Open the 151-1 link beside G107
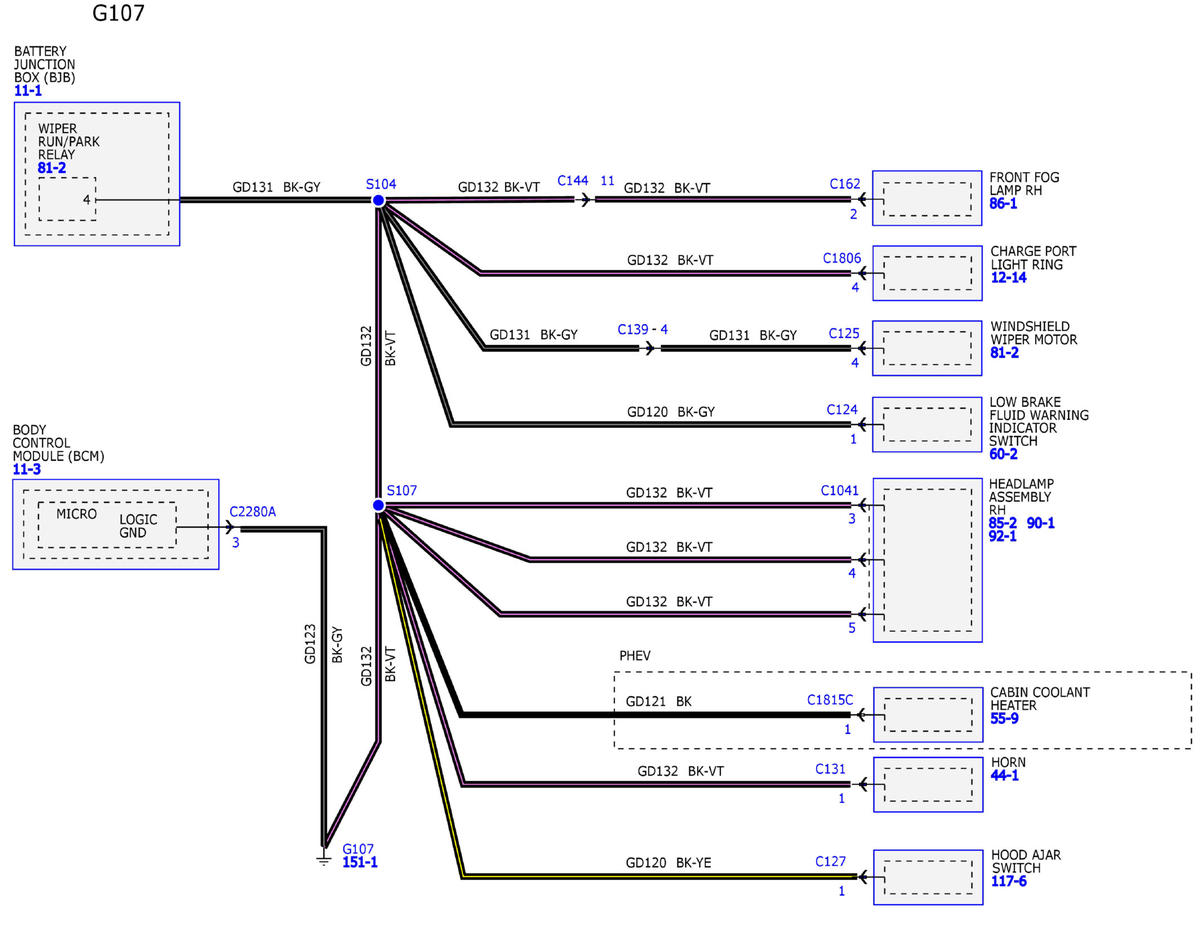 click(360, 862)
